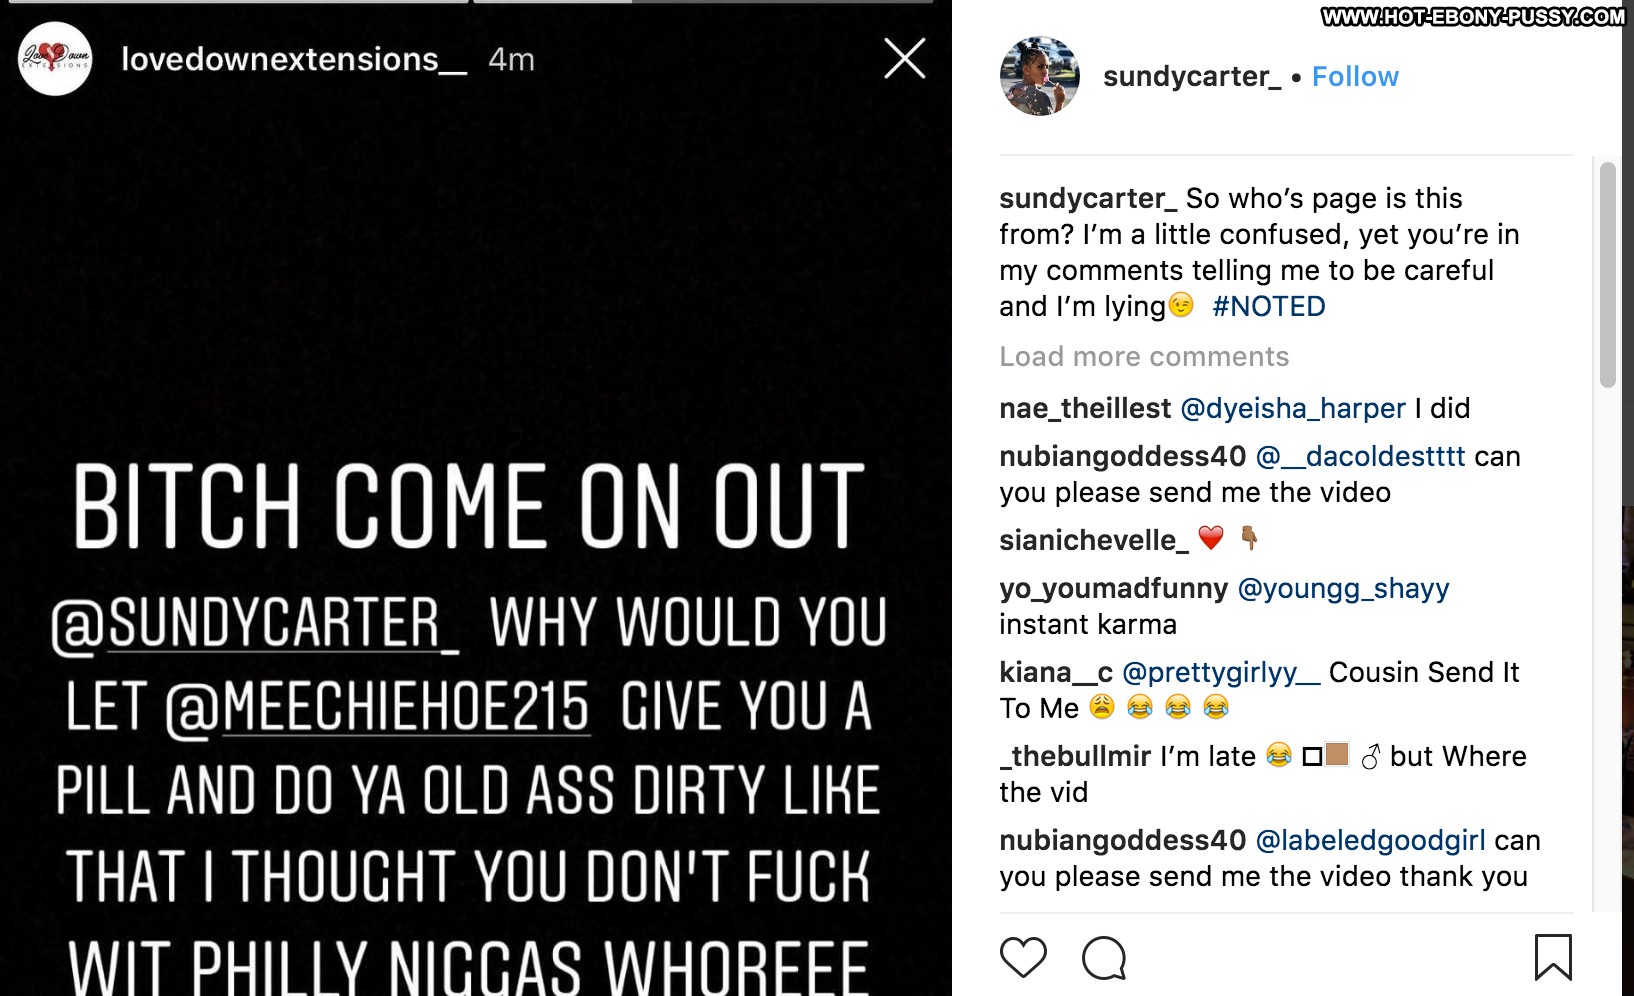
Task: Open @youngg_shayy mention
Action: [x=1343, y=589]
